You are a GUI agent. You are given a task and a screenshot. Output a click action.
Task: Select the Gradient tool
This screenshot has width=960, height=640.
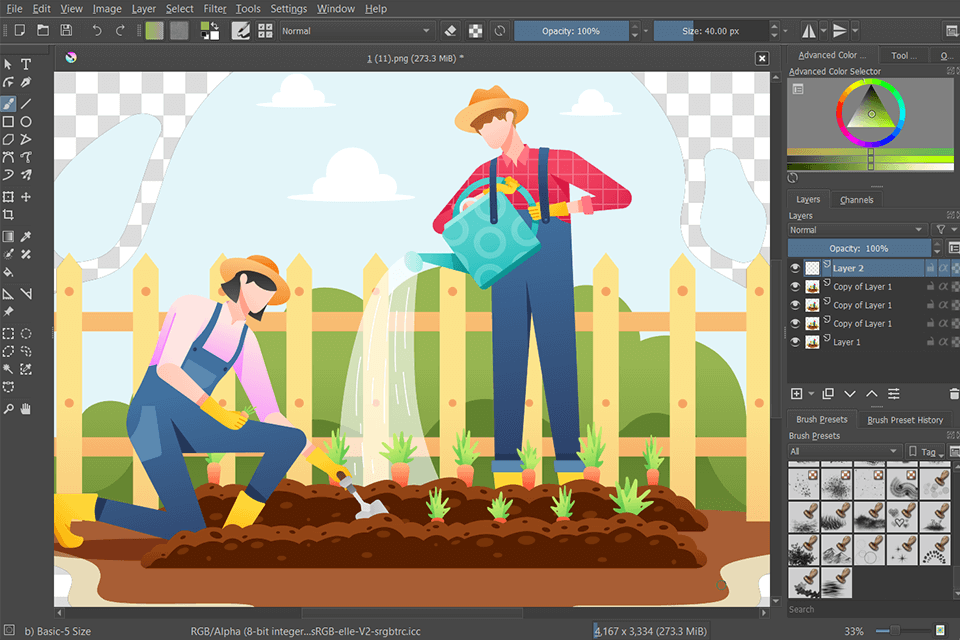(9, 236)
